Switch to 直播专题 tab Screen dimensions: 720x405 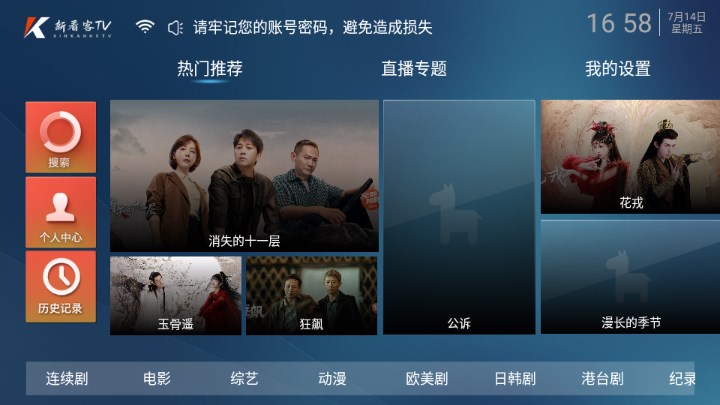[414, 69]
